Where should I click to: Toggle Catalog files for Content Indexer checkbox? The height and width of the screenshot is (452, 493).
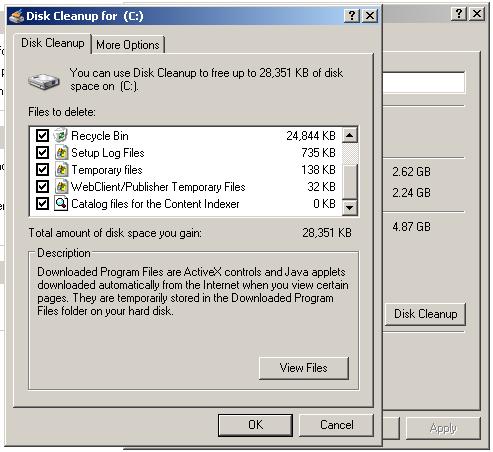(x=42, y=204)
